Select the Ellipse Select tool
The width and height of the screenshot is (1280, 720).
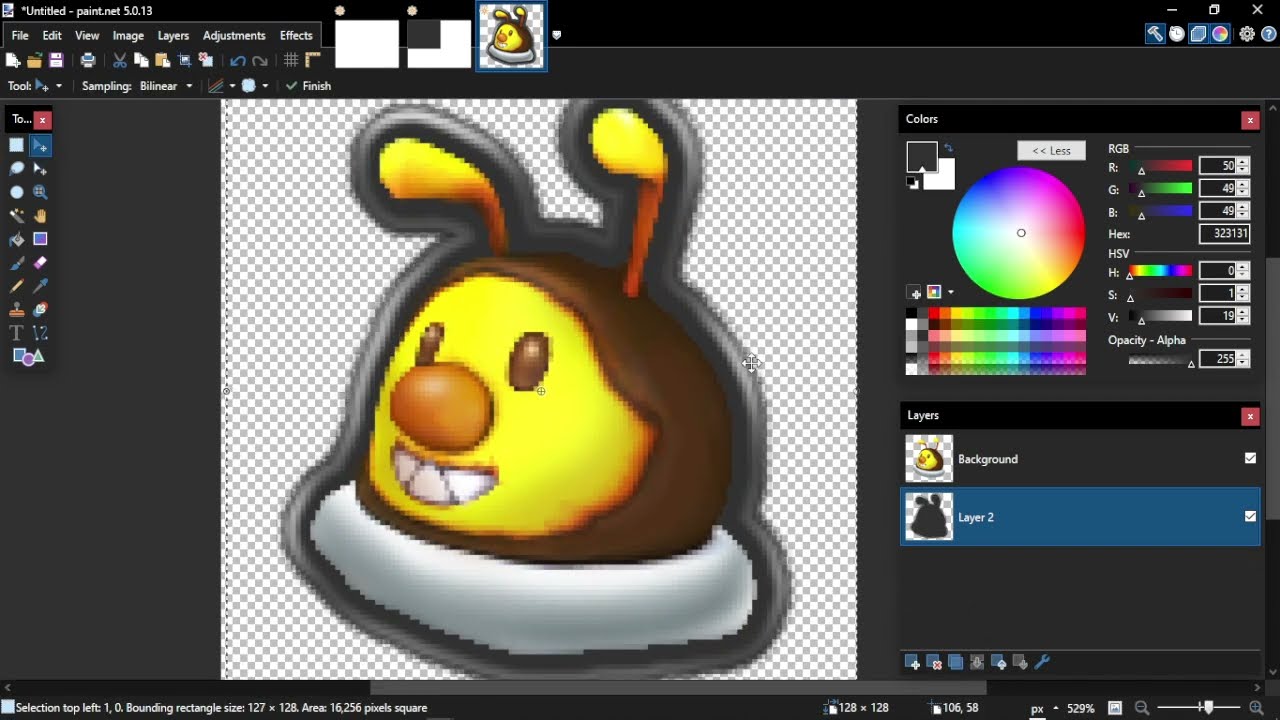(x=17, y=192)
